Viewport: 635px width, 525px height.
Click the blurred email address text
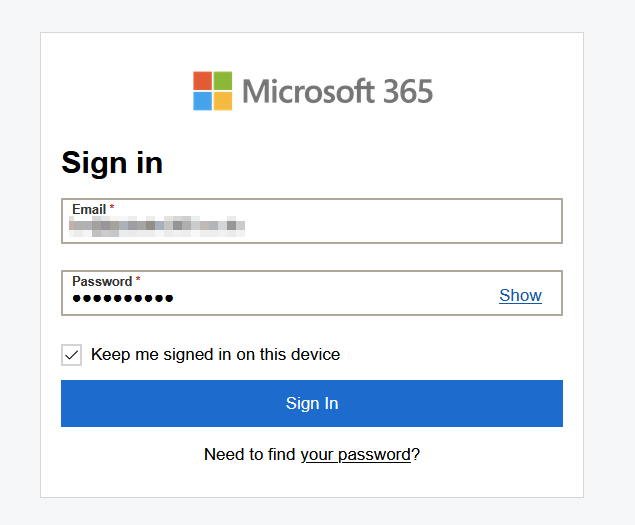pos(157,226)
